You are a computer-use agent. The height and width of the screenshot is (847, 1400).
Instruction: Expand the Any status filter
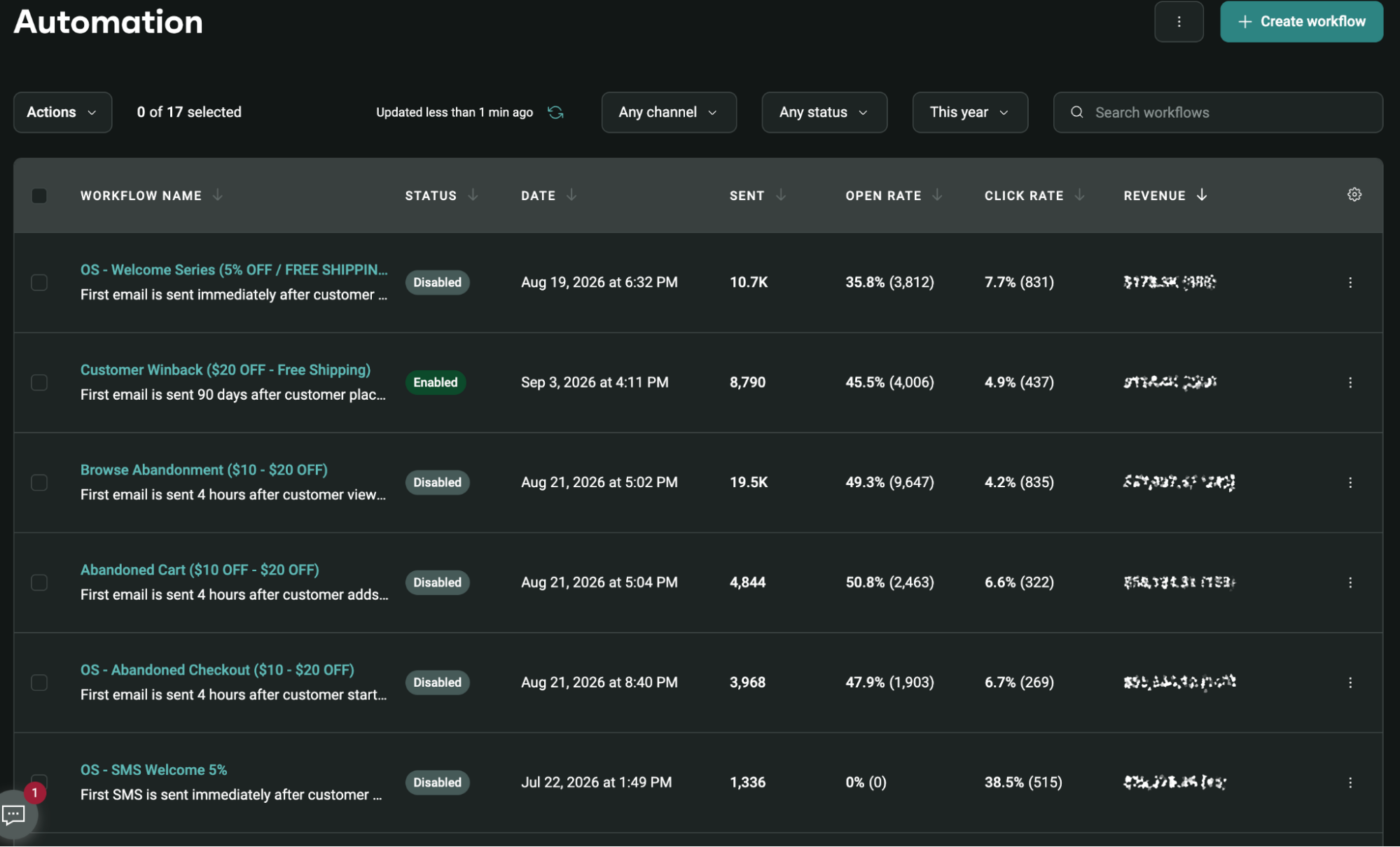pyautogui.click(x=825, y=112)
